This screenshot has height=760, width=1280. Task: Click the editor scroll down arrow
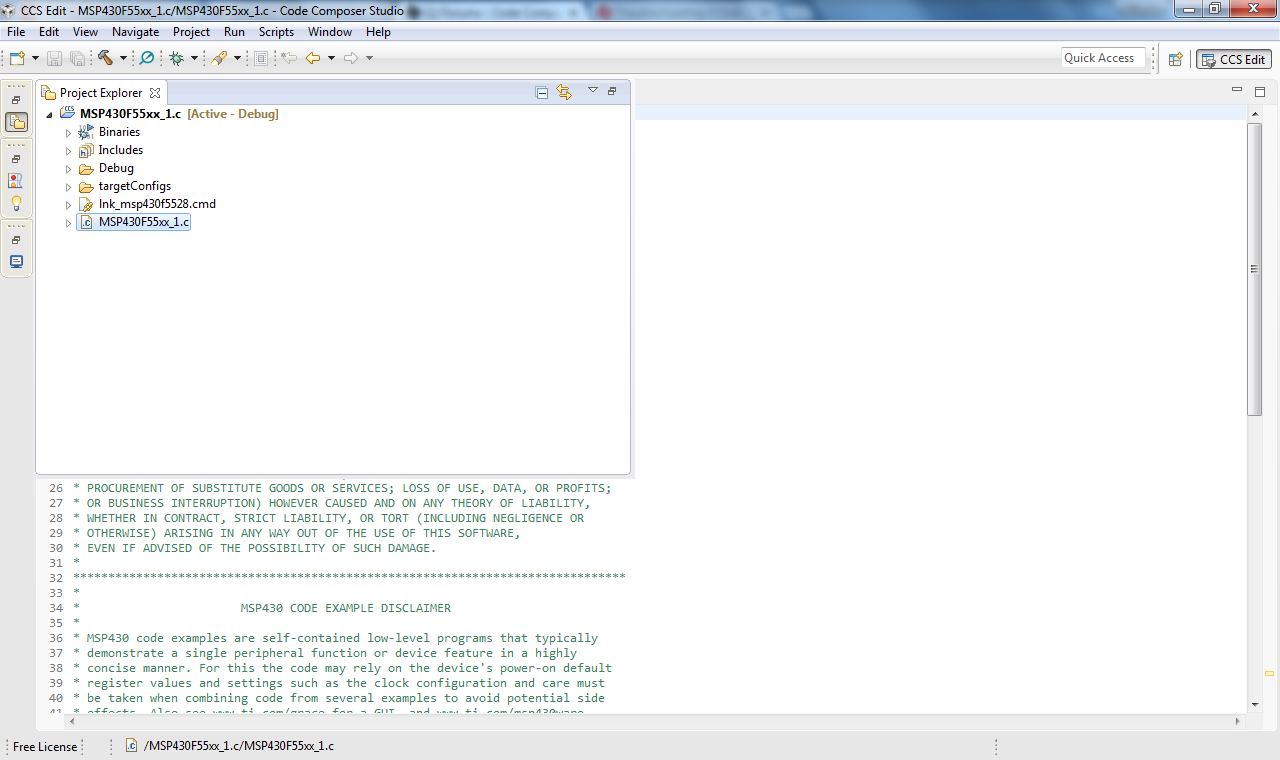(1254, 706)
